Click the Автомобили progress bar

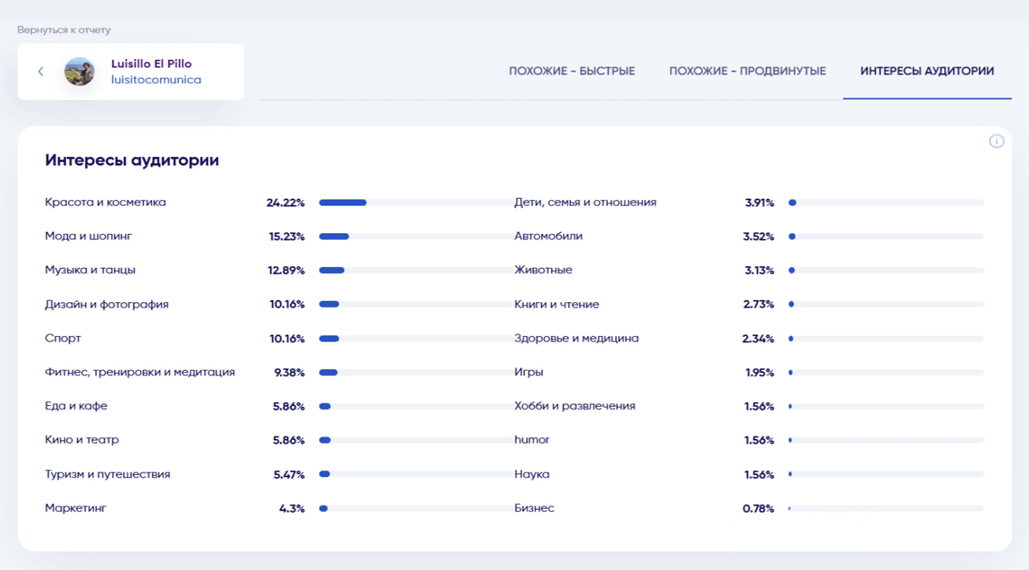coord(885,237)
